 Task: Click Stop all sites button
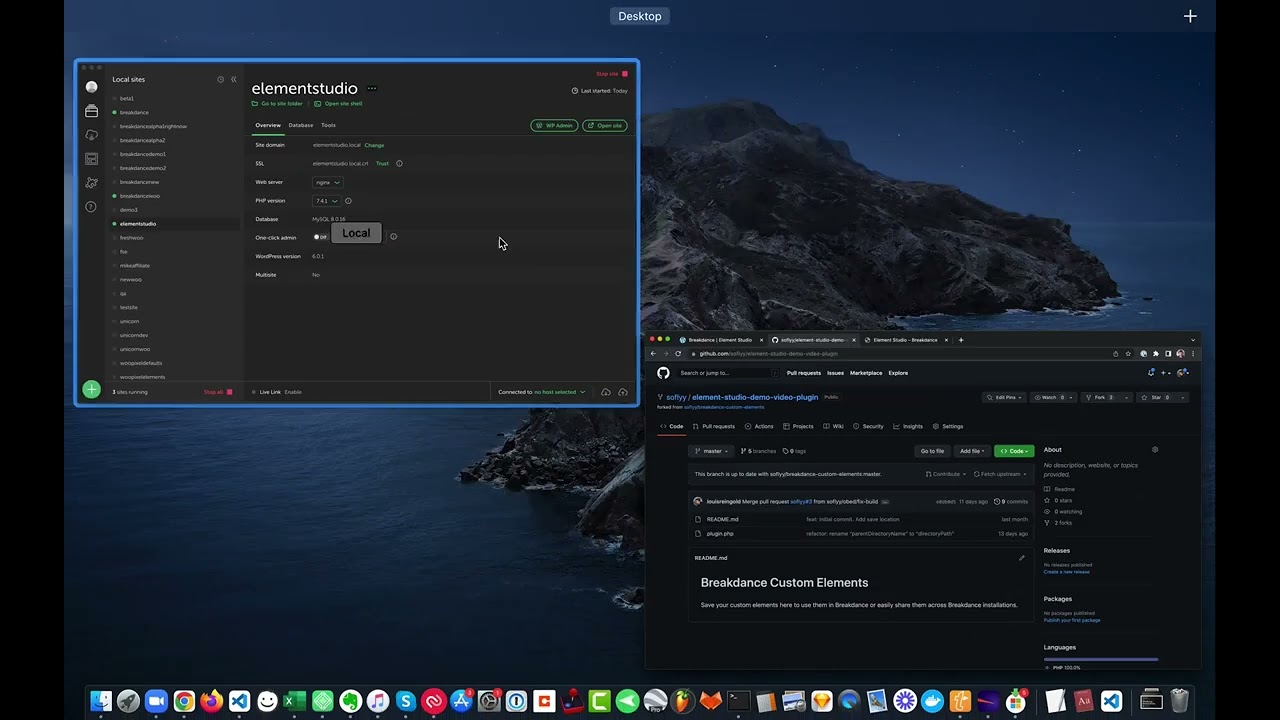pyautogui.click(x=218, y=392)
